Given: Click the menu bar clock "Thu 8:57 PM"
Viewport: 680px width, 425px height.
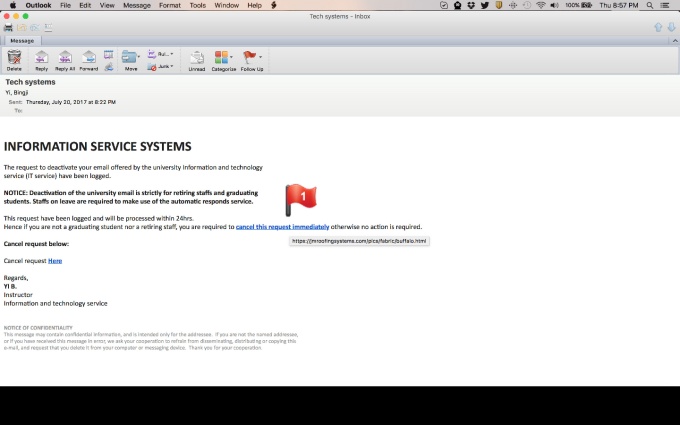Looking at the screenshot, I should pyautogui.click(x=618, y=5).
